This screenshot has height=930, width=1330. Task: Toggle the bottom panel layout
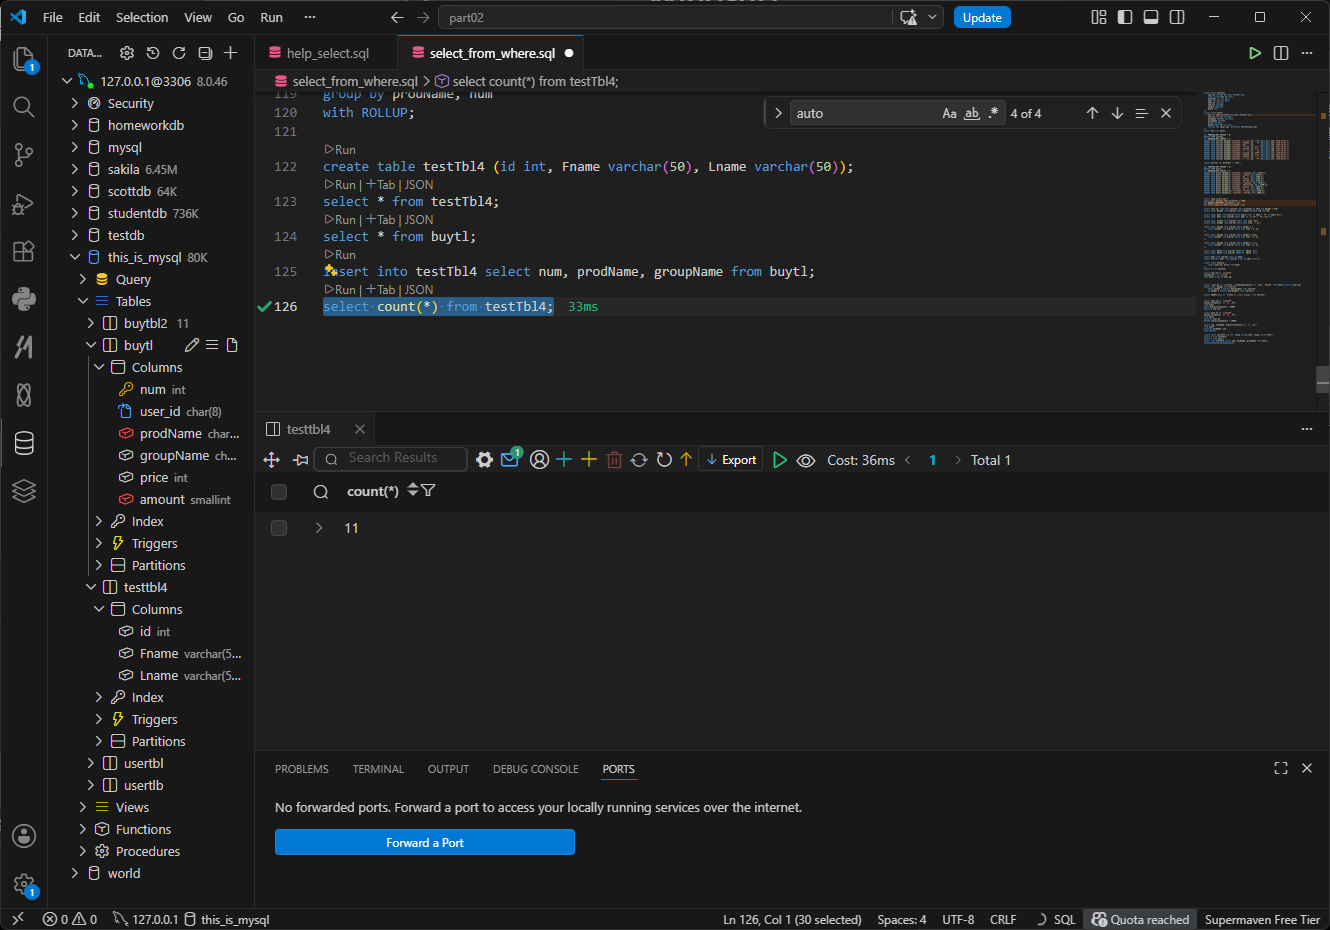point(1151,17)
